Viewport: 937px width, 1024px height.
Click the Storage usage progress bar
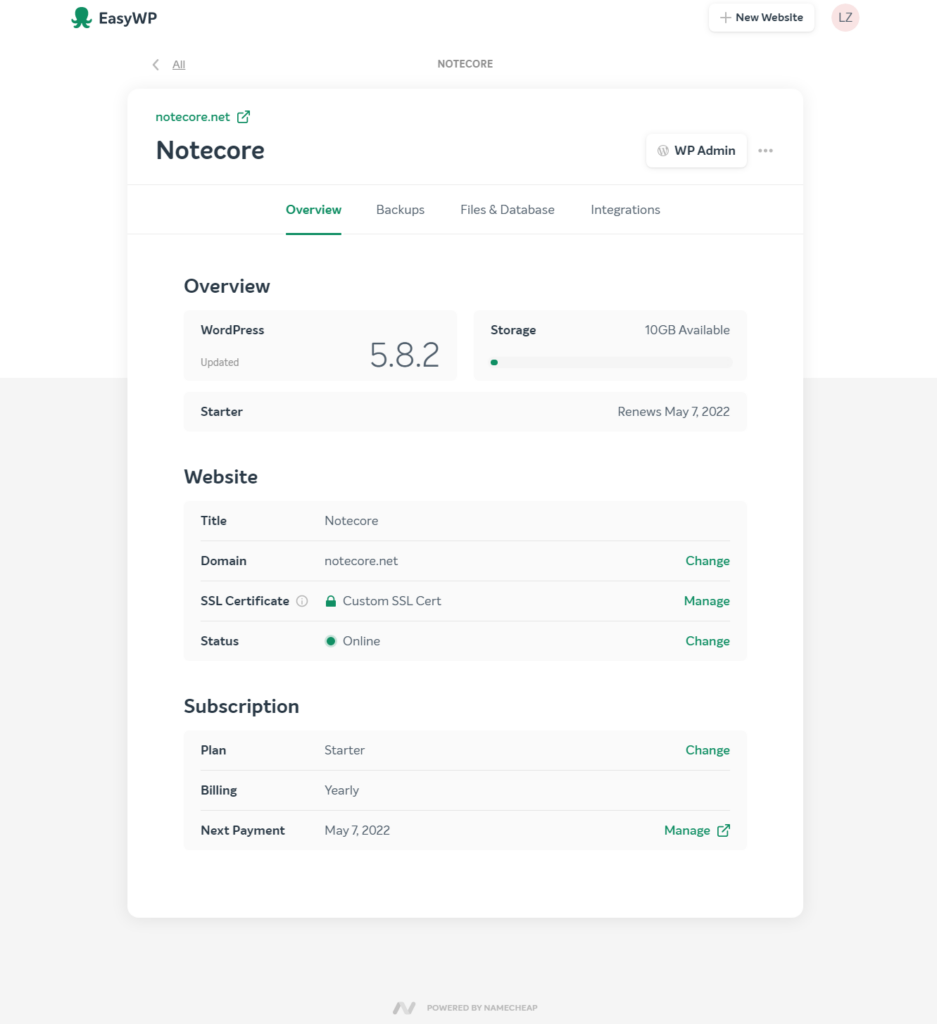pyautogui.click(x=611, y=362)
